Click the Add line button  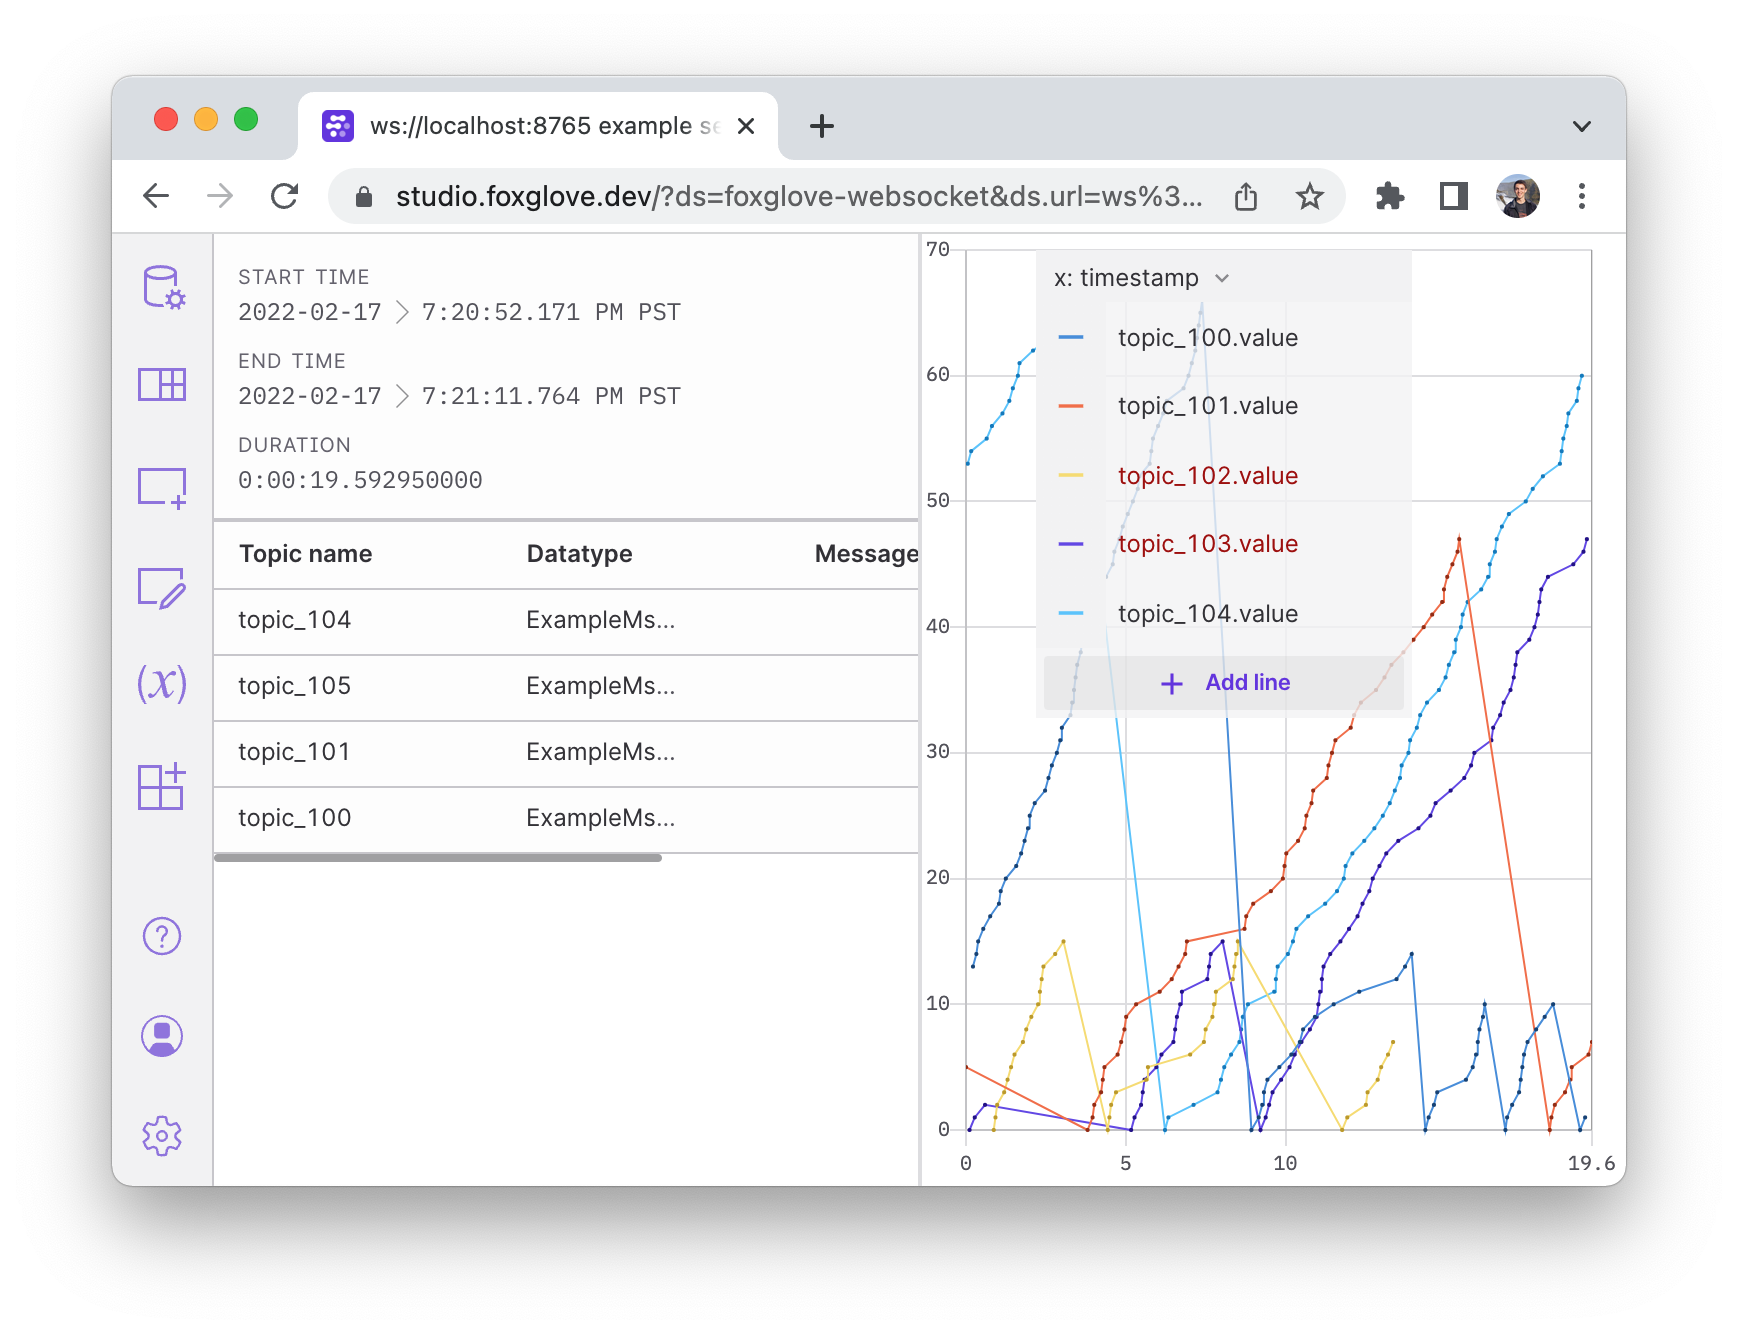[x=1224, y=683]
